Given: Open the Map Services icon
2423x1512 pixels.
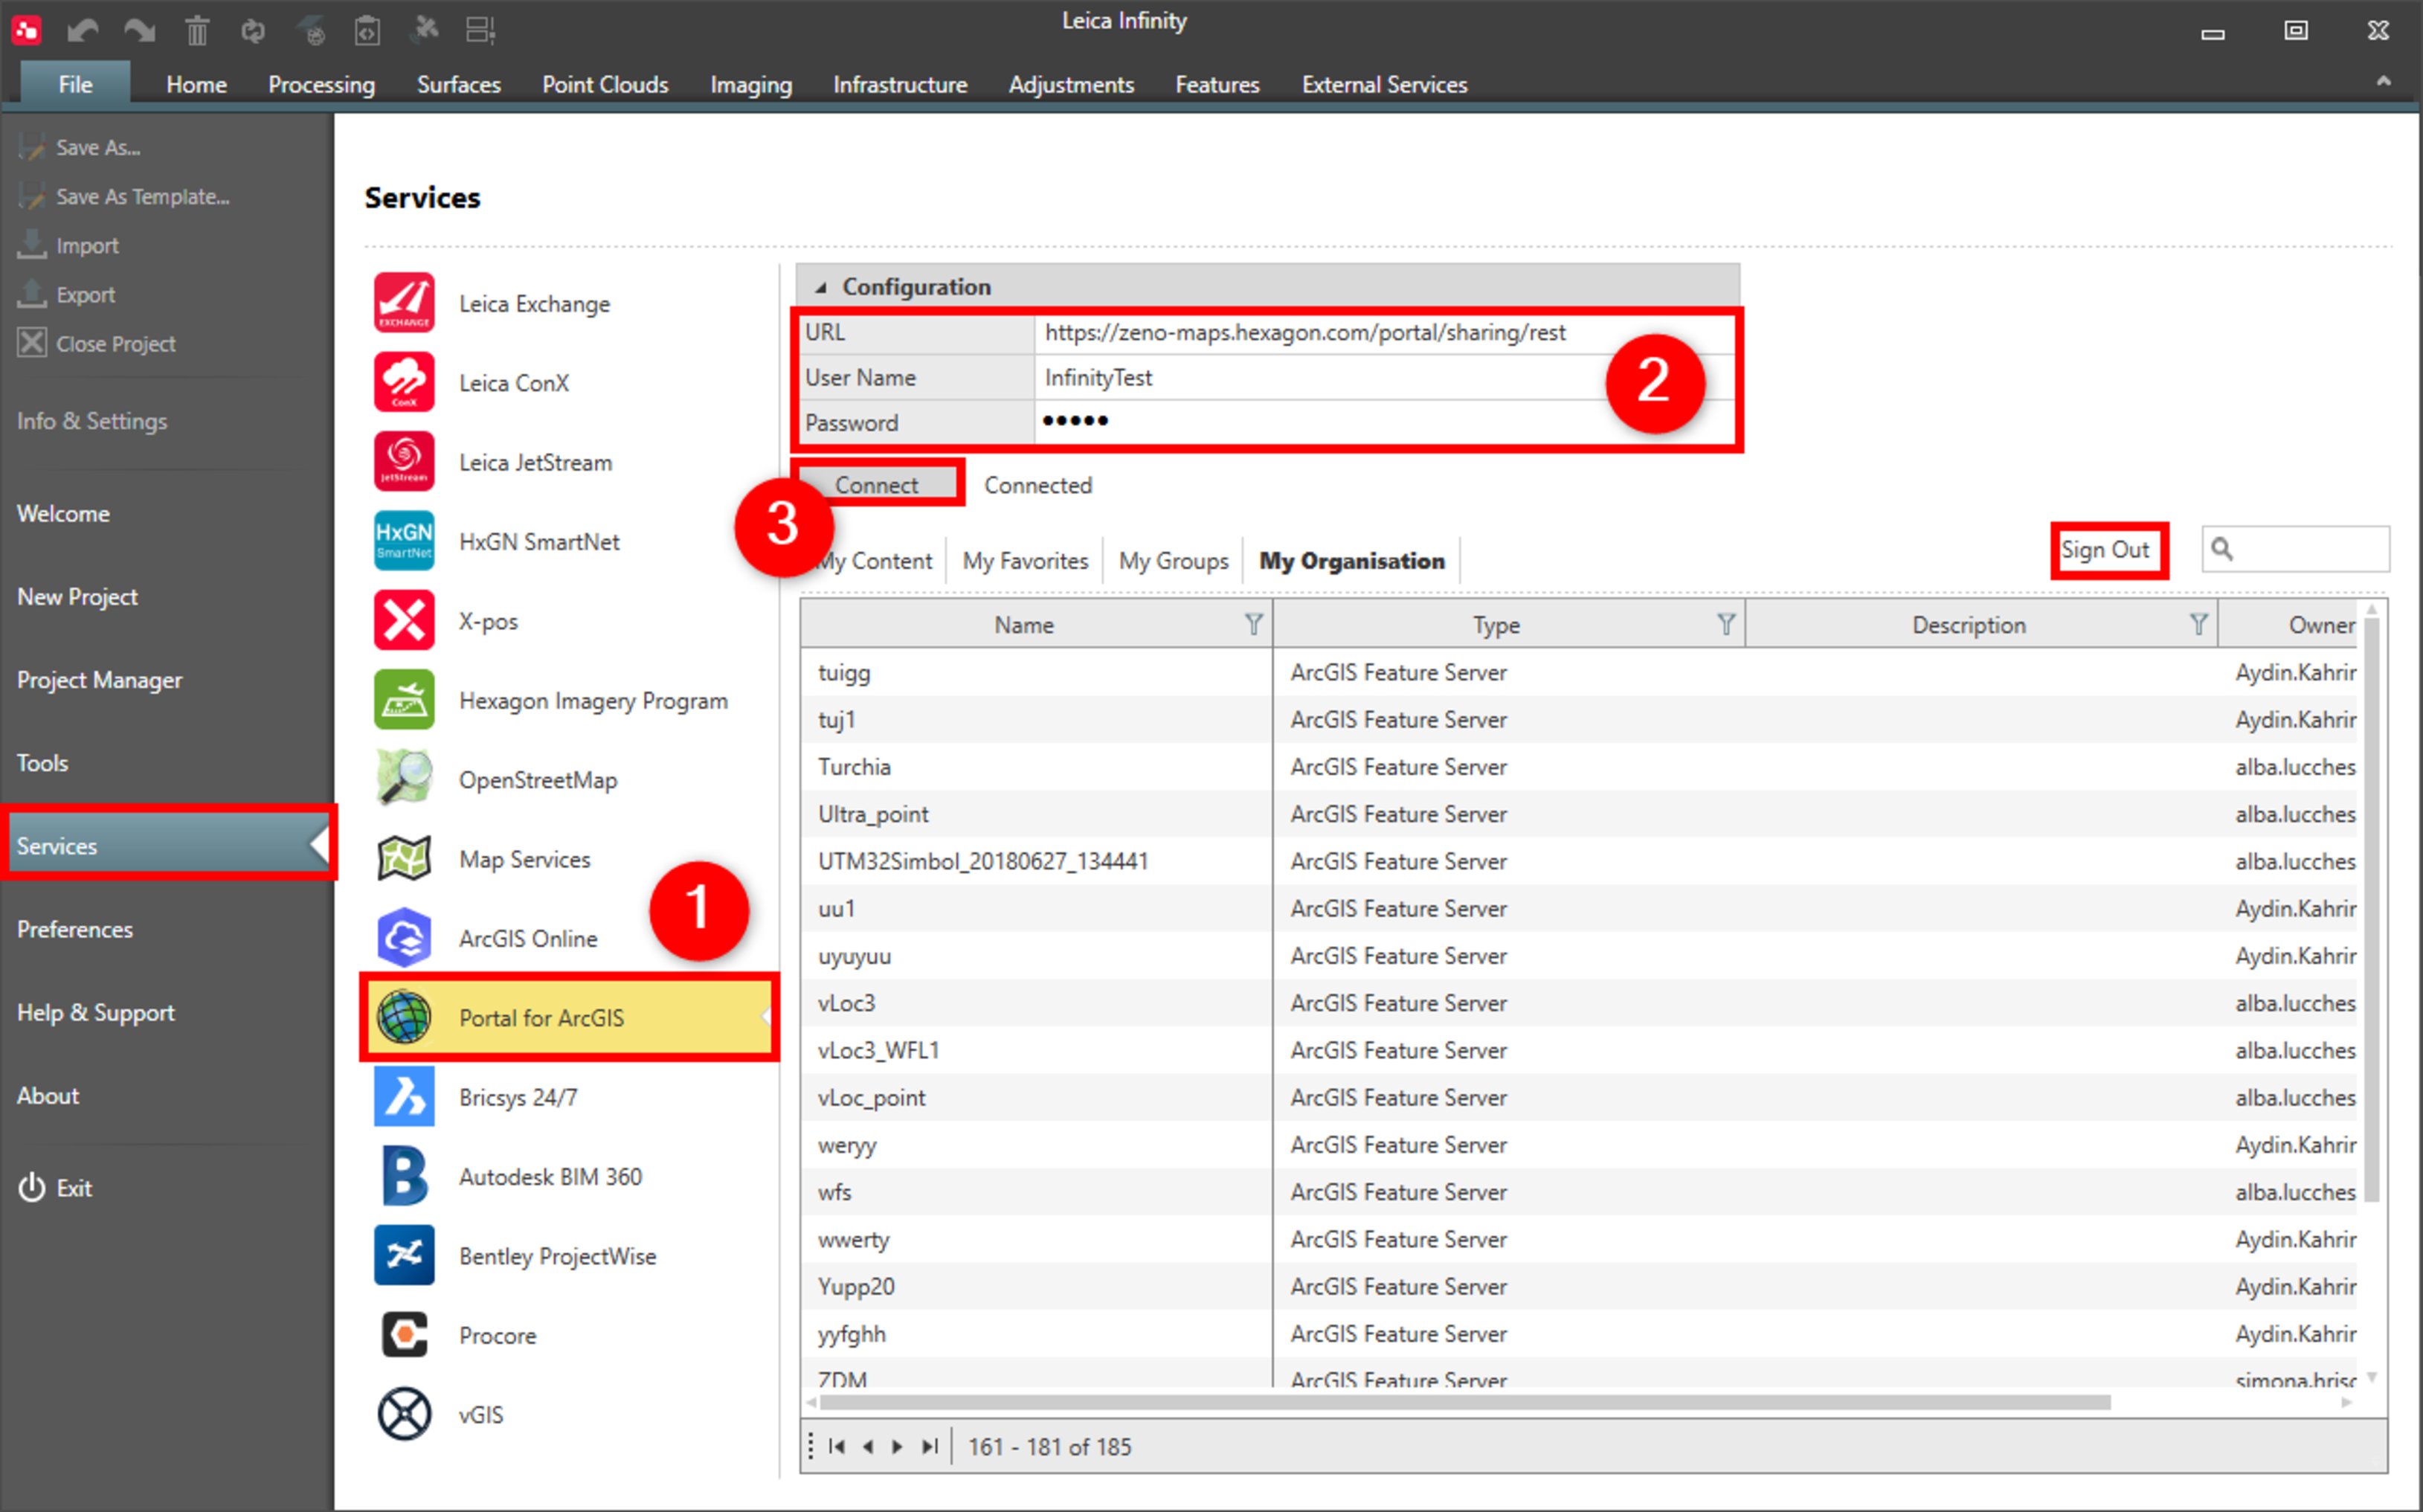Looking at the screenshot, I should tap(404, 858).
